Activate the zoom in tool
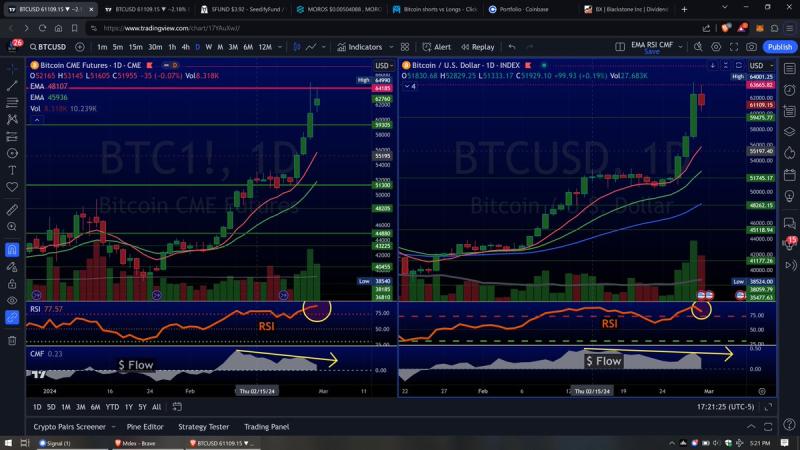The height and width of the screenshot is (450, 800). click(12, 227)
